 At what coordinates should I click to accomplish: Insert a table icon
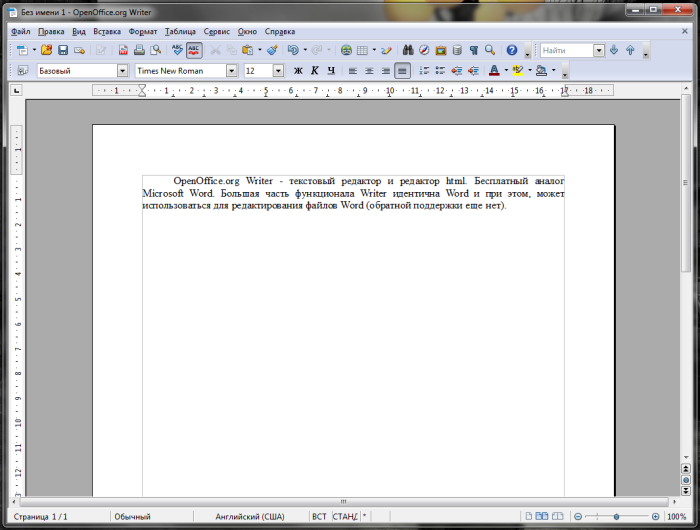point(362,50)
